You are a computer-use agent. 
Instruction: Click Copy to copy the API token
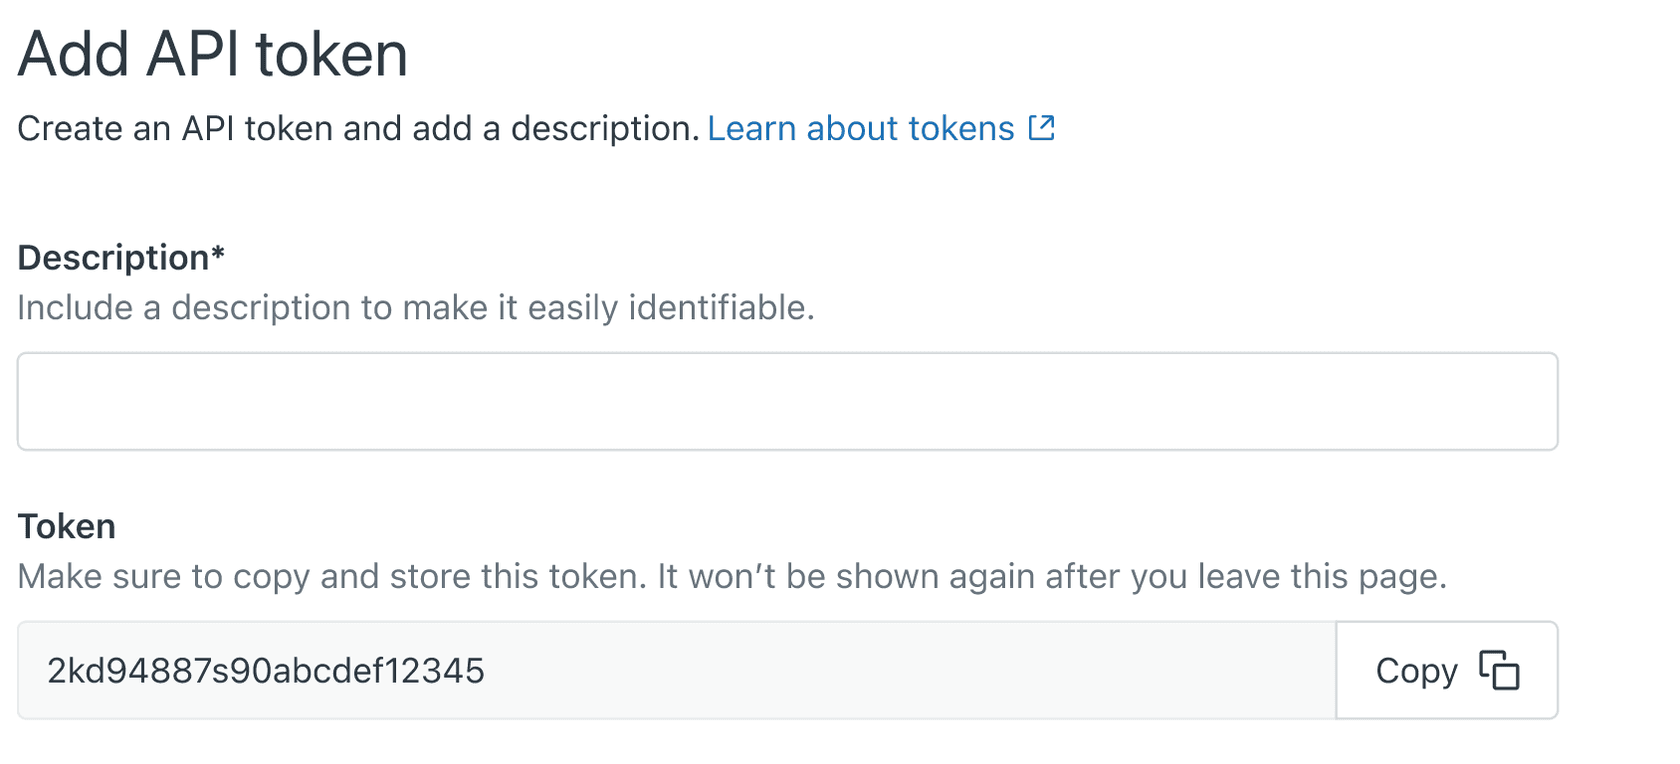pos(1446,670)
